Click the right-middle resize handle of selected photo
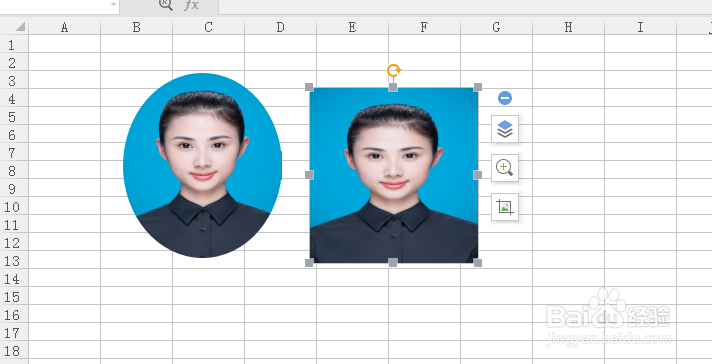 478,175
